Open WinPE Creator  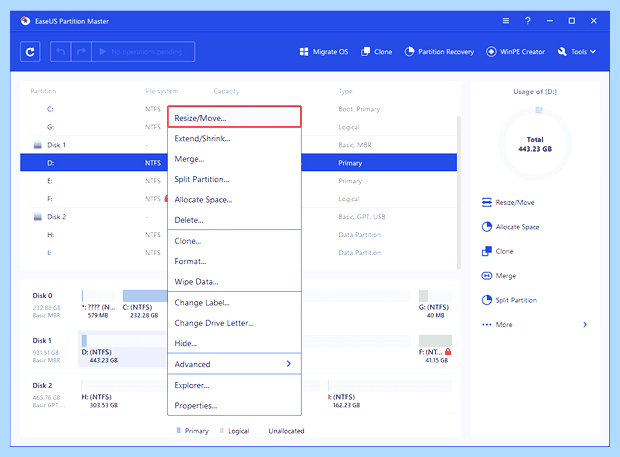515,52
